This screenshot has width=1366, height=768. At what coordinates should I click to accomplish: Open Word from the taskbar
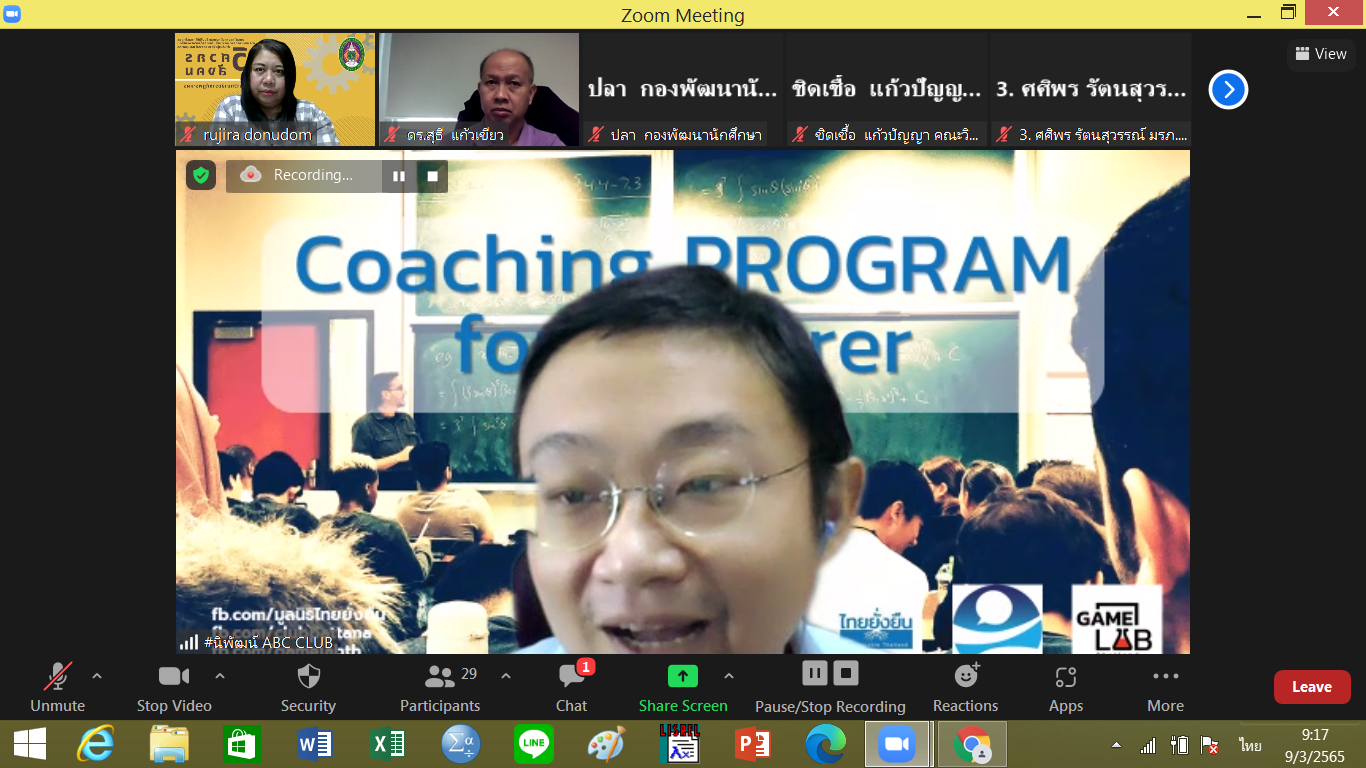click(315, 744)
